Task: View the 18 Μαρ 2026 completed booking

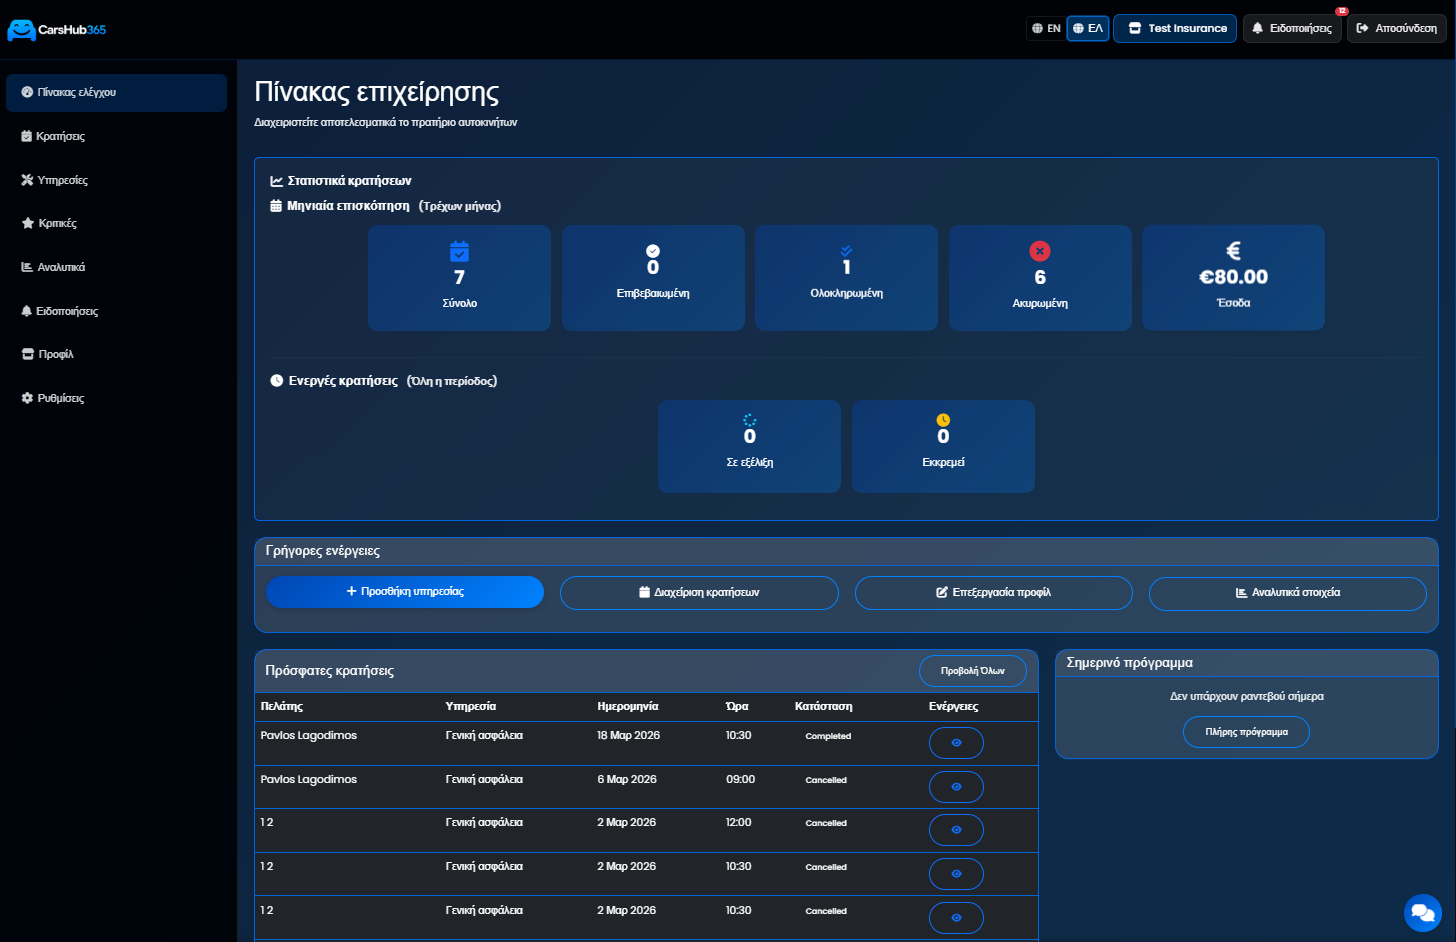Action: tap(956, 743)
